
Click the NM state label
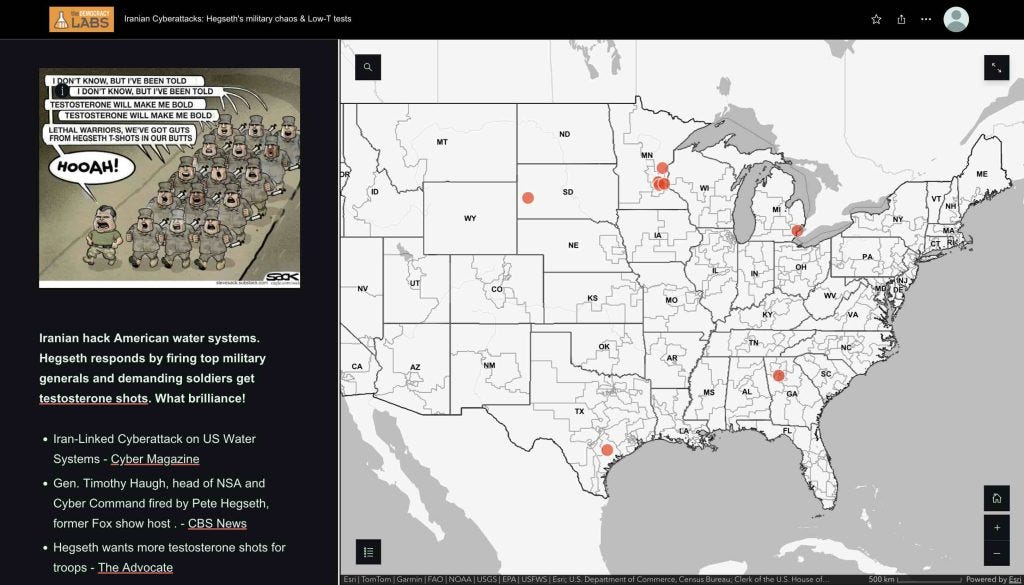click(489, 366)
